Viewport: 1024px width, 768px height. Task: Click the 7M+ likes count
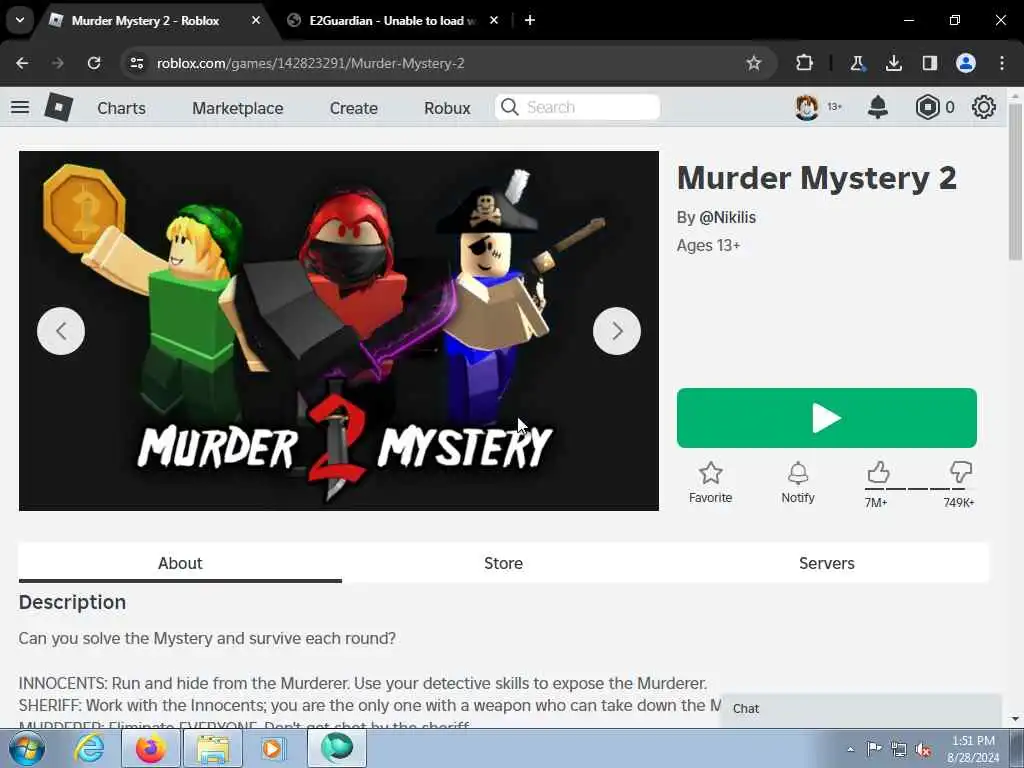(876, 502)
